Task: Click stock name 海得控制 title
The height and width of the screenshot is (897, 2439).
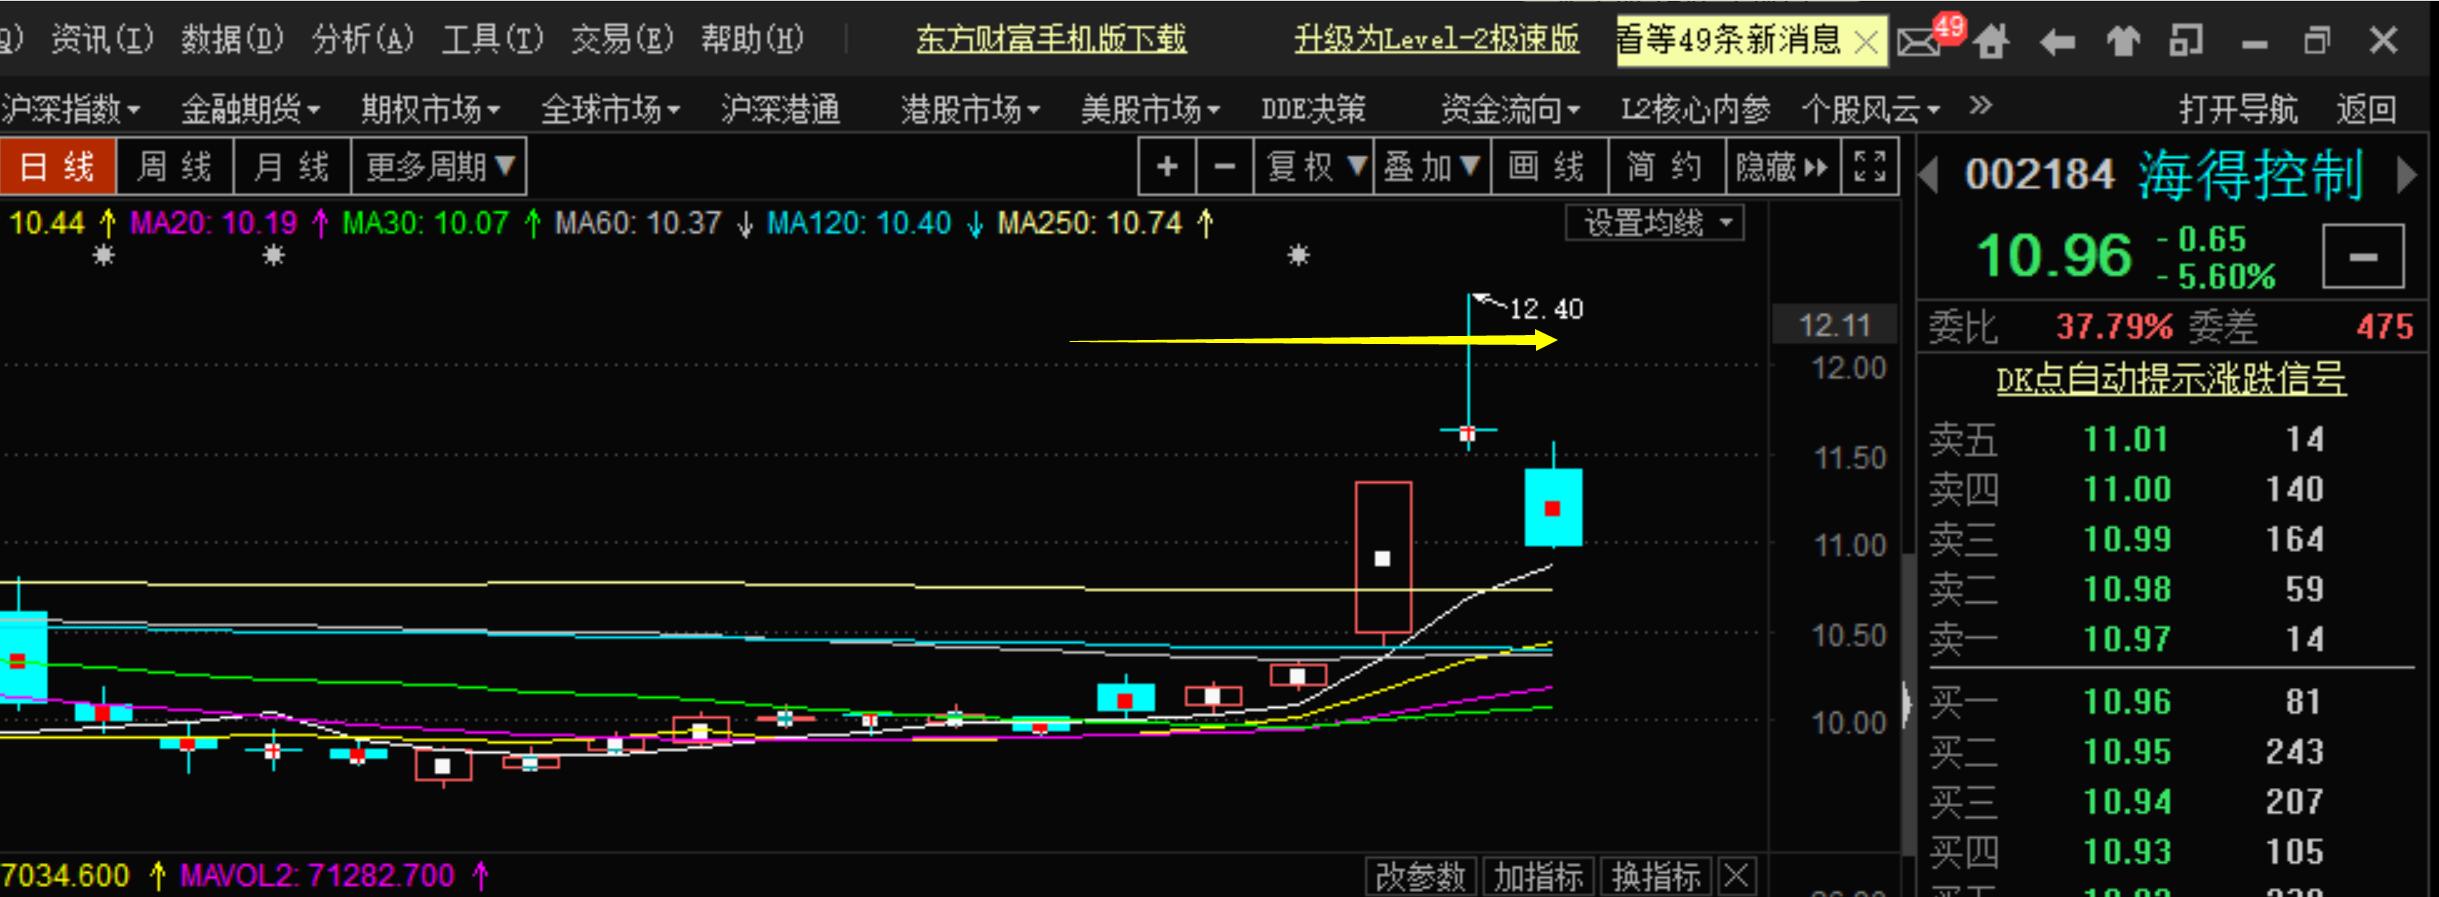Action: click(2250, 175)
